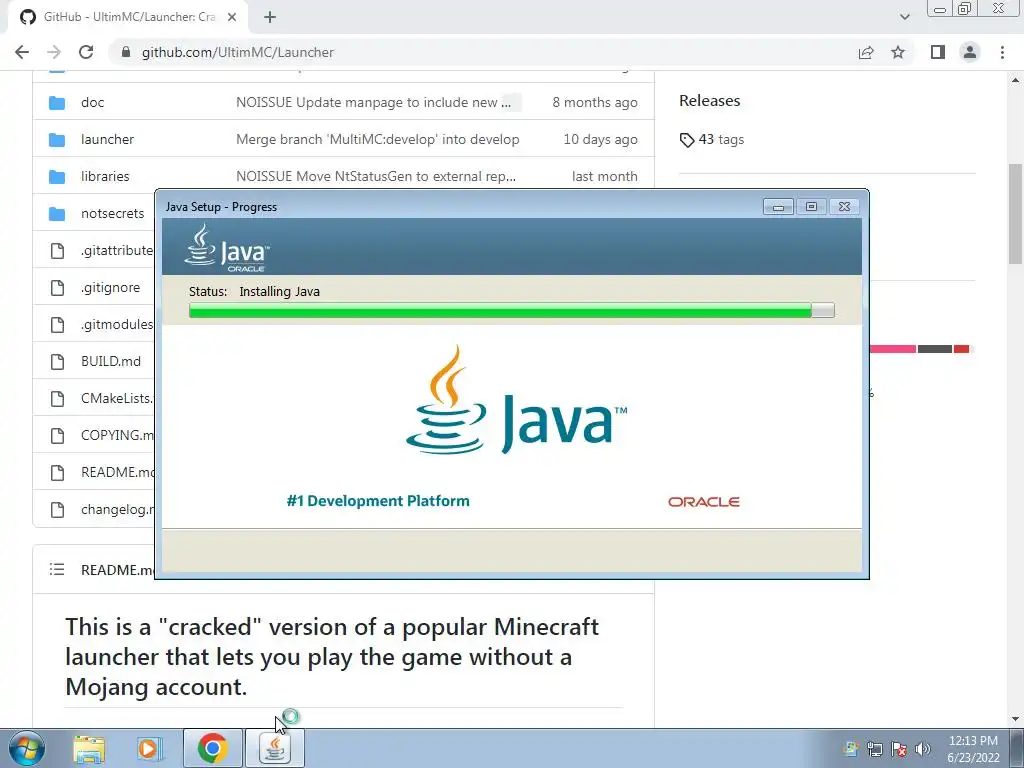
Task: Open the share this page icon
Action: [x=866, y=52]
